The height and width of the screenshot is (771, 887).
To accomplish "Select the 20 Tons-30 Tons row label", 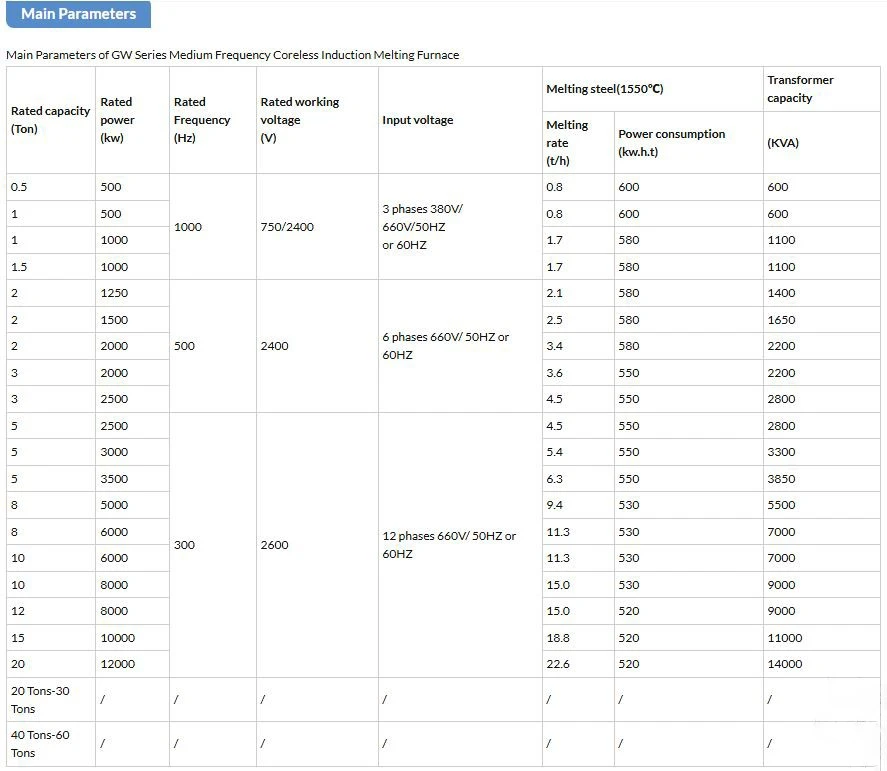I will [51, 700].
